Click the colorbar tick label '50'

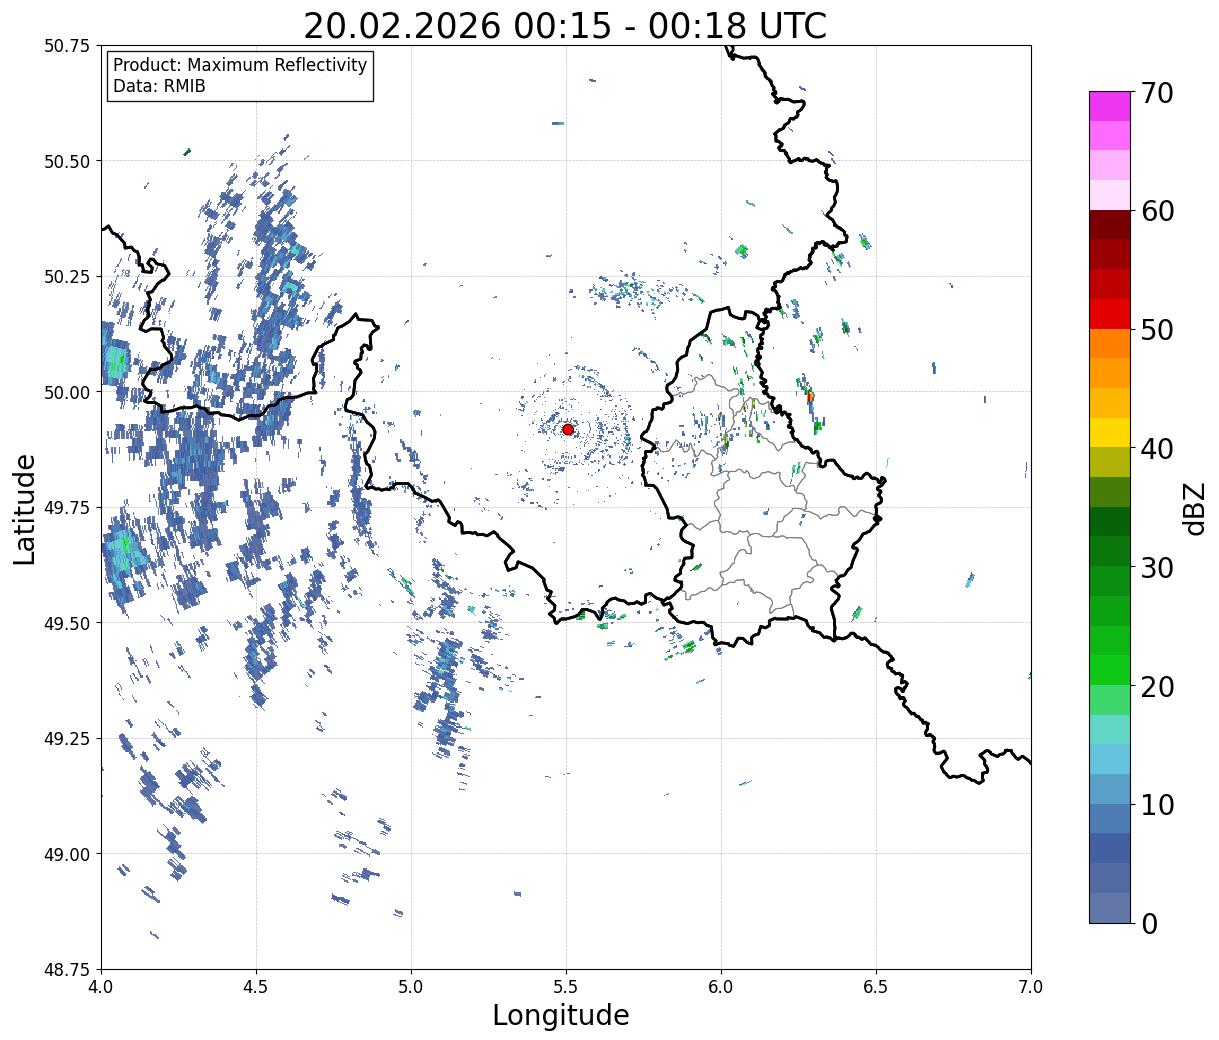tap(1157, 330)
